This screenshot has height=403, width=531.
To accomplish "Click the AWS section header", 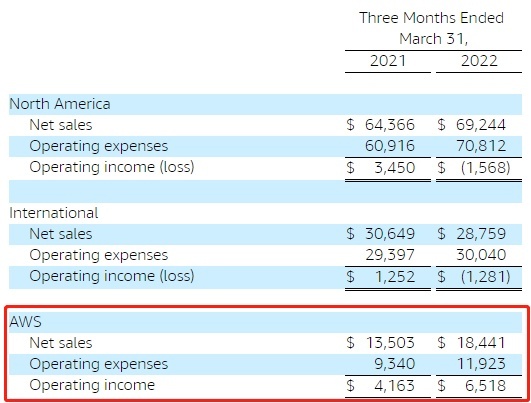I will pyautogui.click(x=25, y=322).
